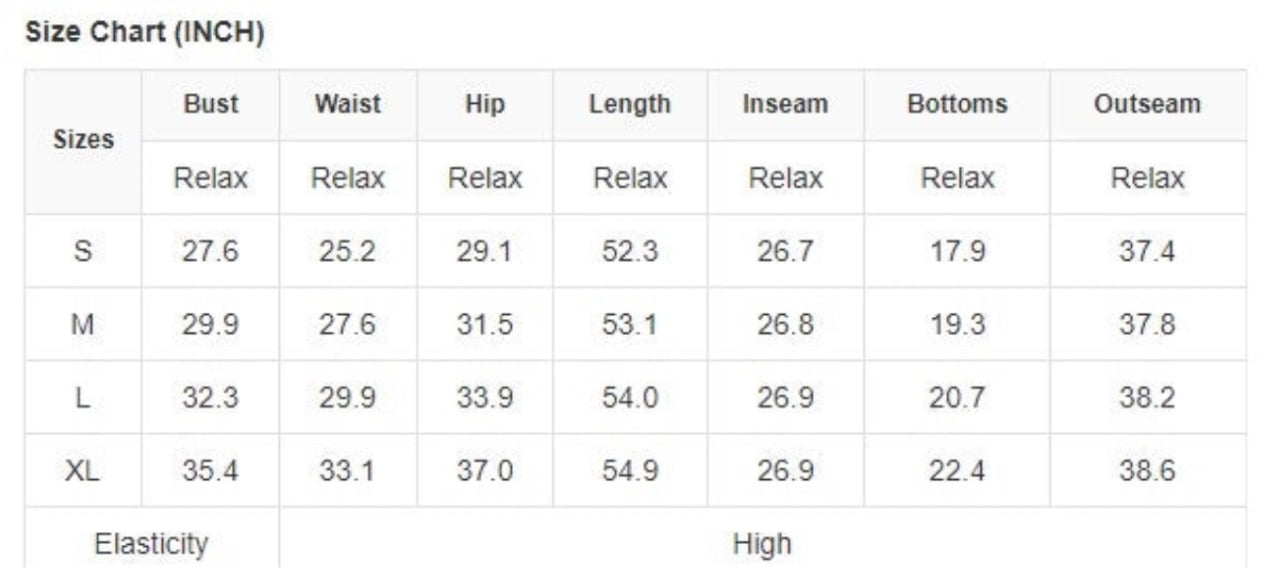Click the Elasticity row label
Screen dimensions: 1266x568
point(151,544)
